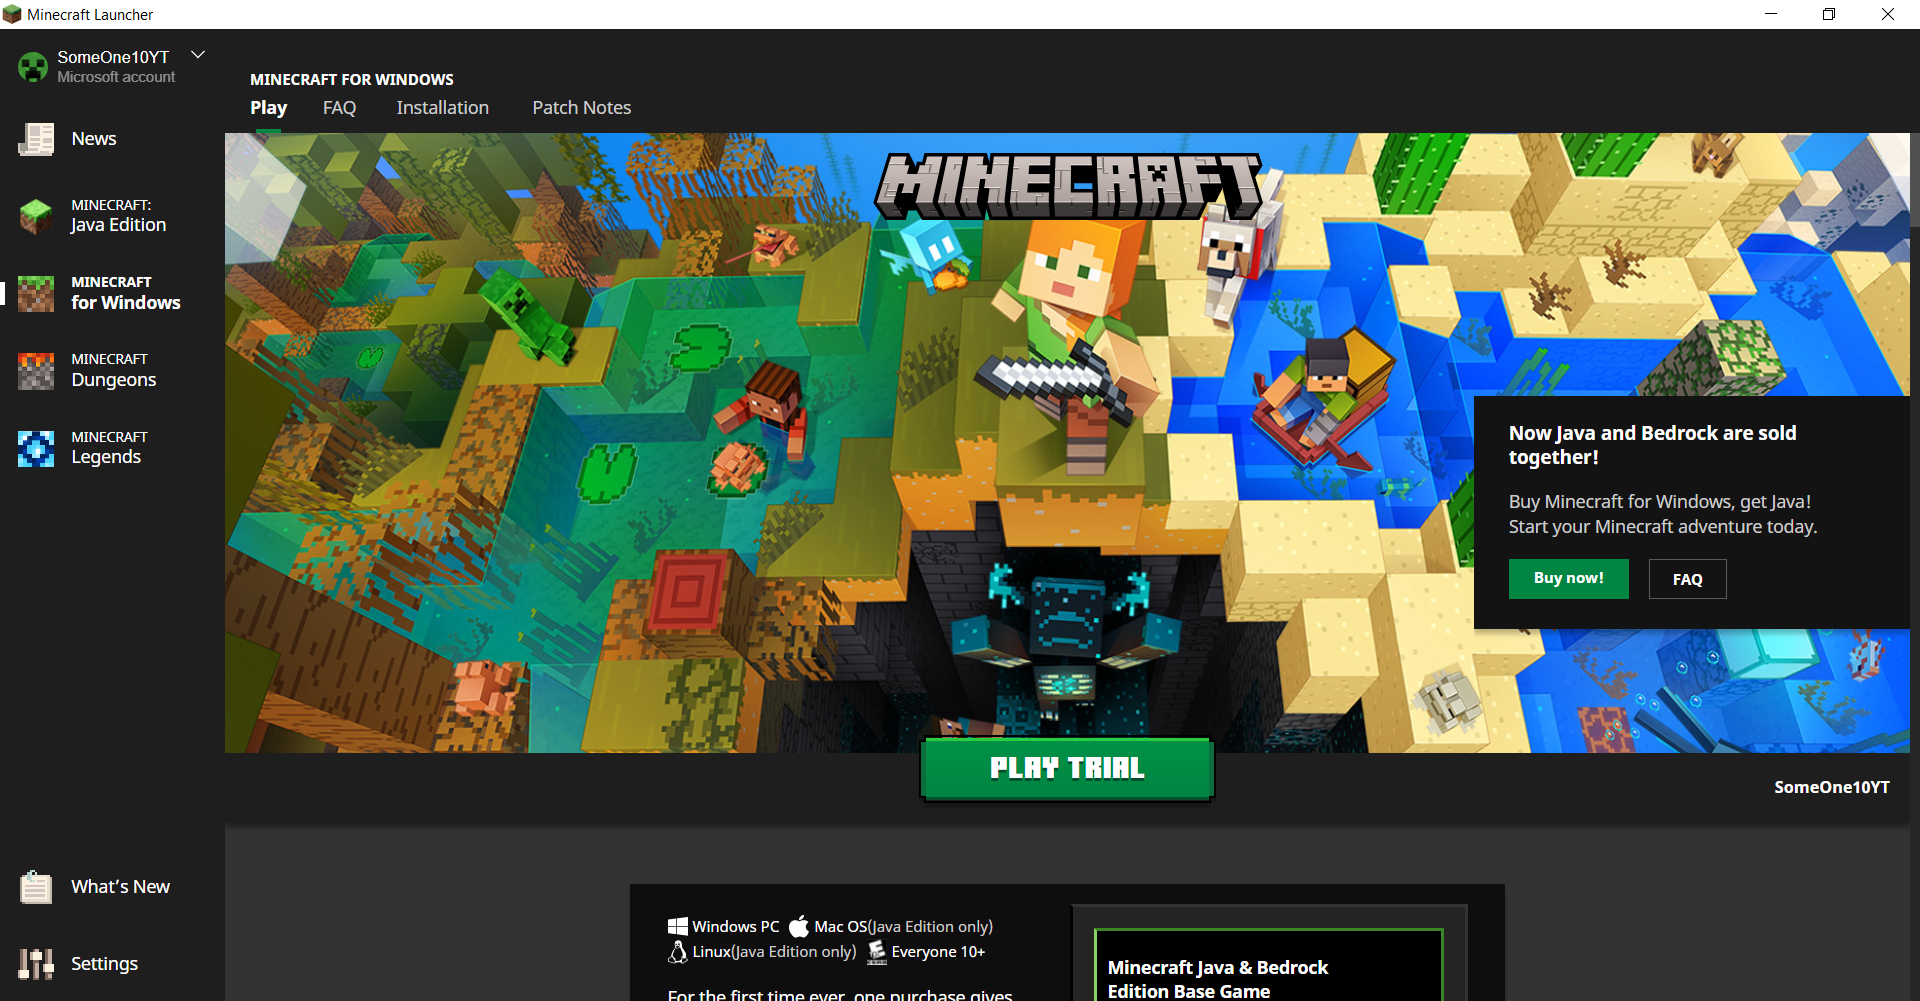Select the Minecraft Legends icon
Viewport: 1920px width, 1001px height.
pos(36,448)
